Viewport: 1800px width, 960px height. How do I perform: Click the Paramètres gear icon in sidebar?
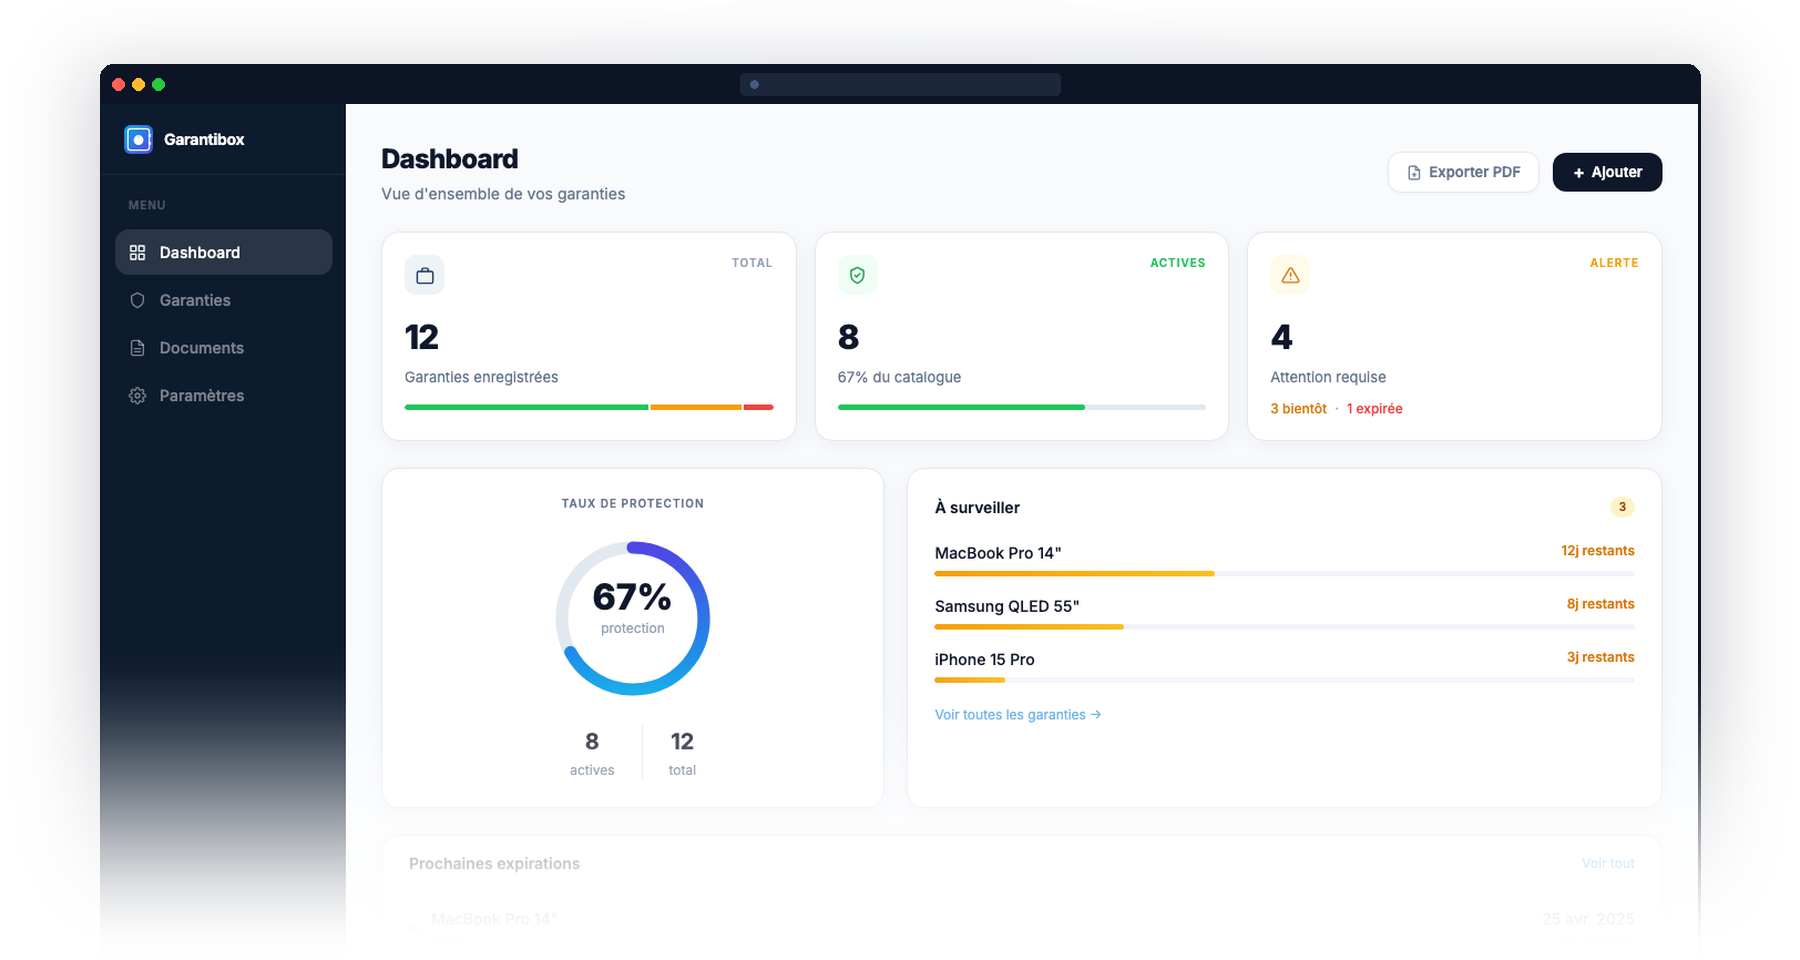point(138,395)
